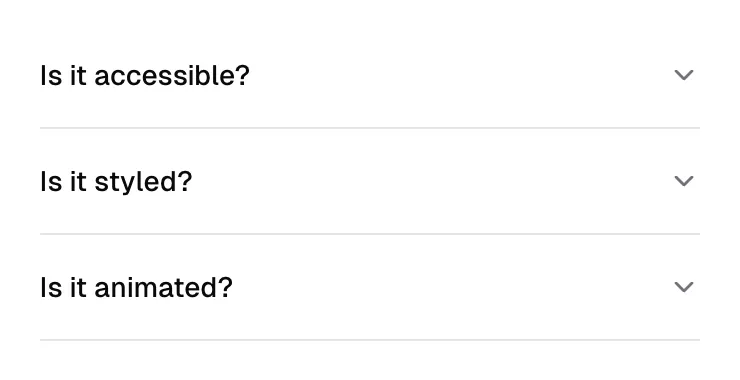Screen dimensions: 740x380
Task: Show the answer to "Is it styled?"
Action: pos(370,181)
